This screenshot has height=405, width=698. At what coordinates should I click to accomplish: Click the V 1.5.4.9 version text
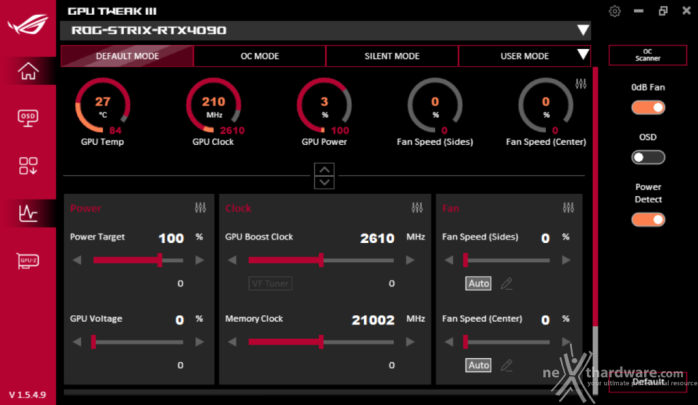[28, 395]
